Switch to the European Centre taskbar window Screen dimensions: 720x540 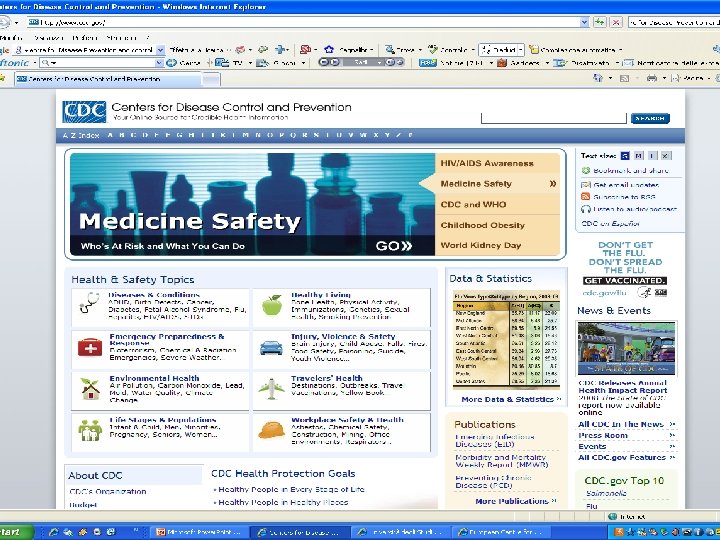point(501,533)
